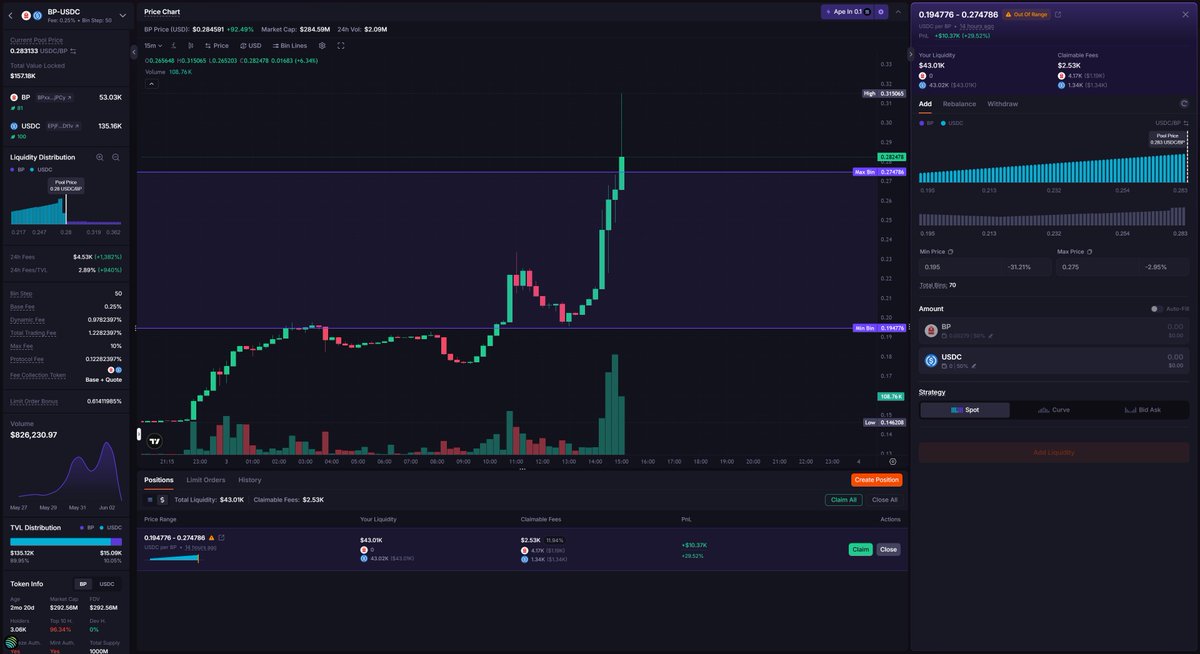Open the 15m timeframe dropdown
The width and height of the screenshot is (1200, 654).
[153, 45]
